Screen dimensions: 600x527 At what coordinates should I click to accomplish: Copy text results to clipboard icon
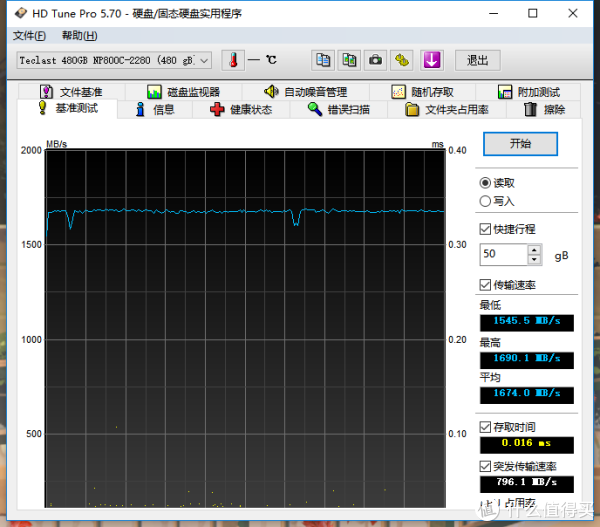323,60
